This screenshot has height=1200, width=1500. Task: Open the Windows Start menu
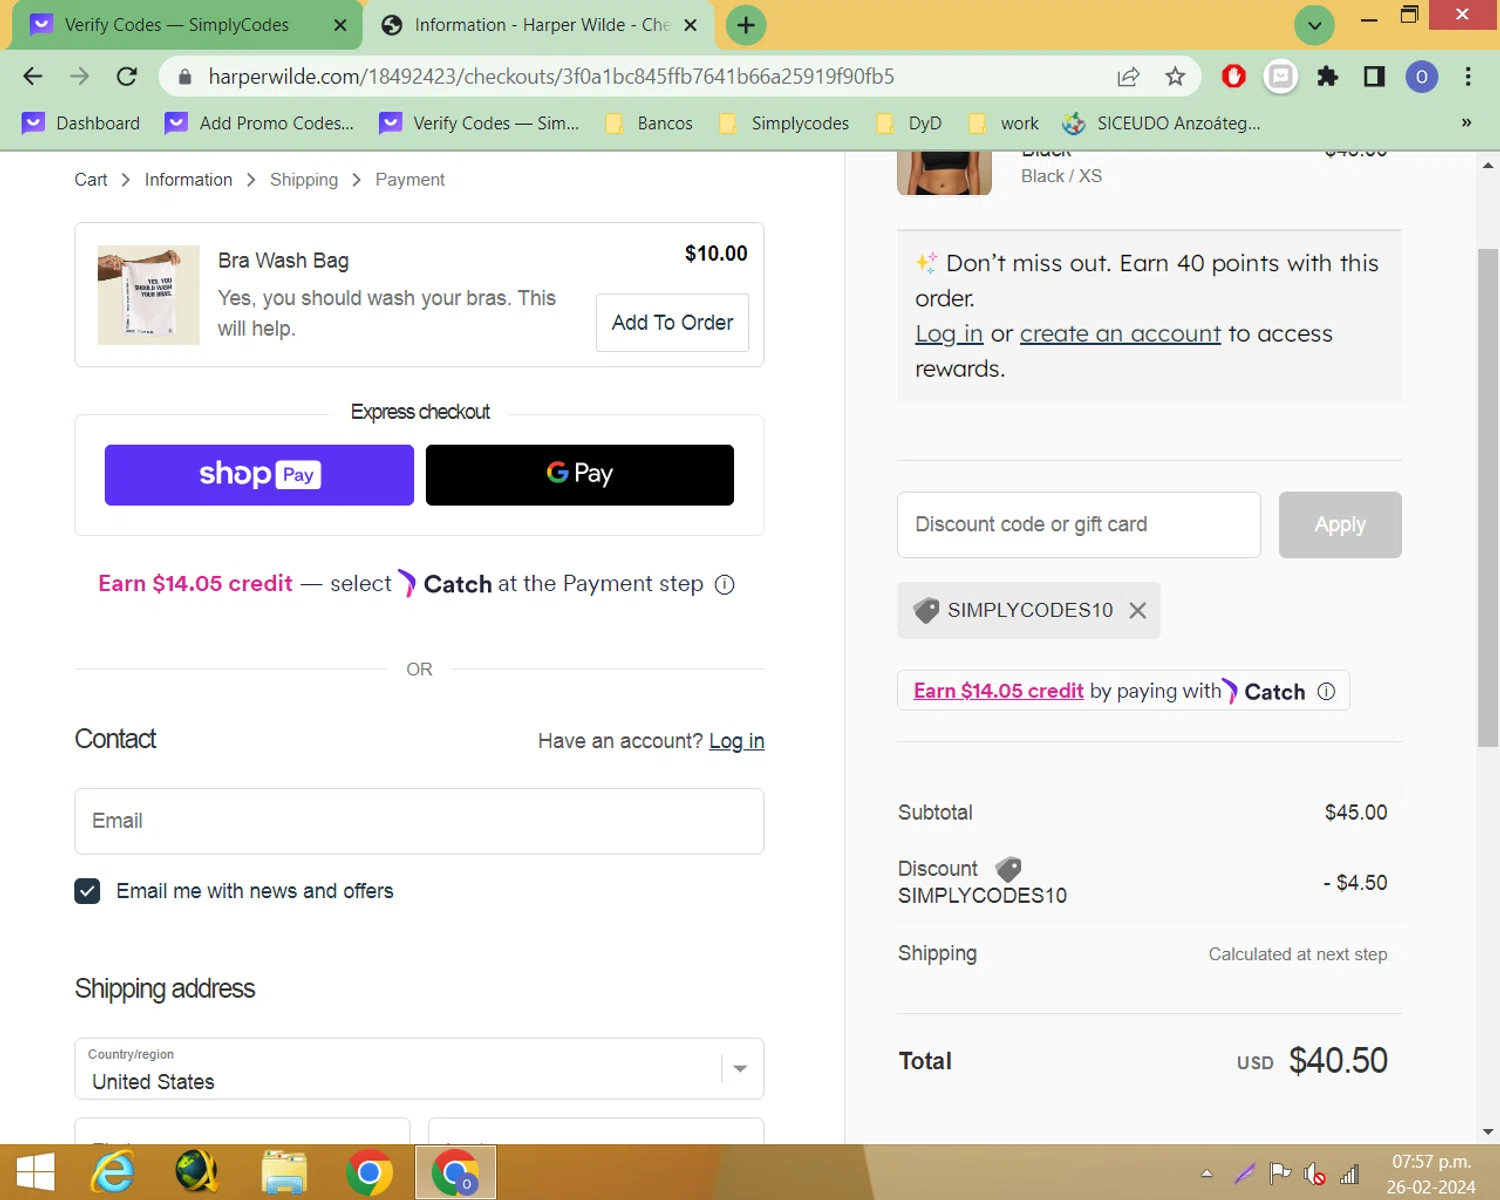pyautogui.click(x=35, y=1172)
